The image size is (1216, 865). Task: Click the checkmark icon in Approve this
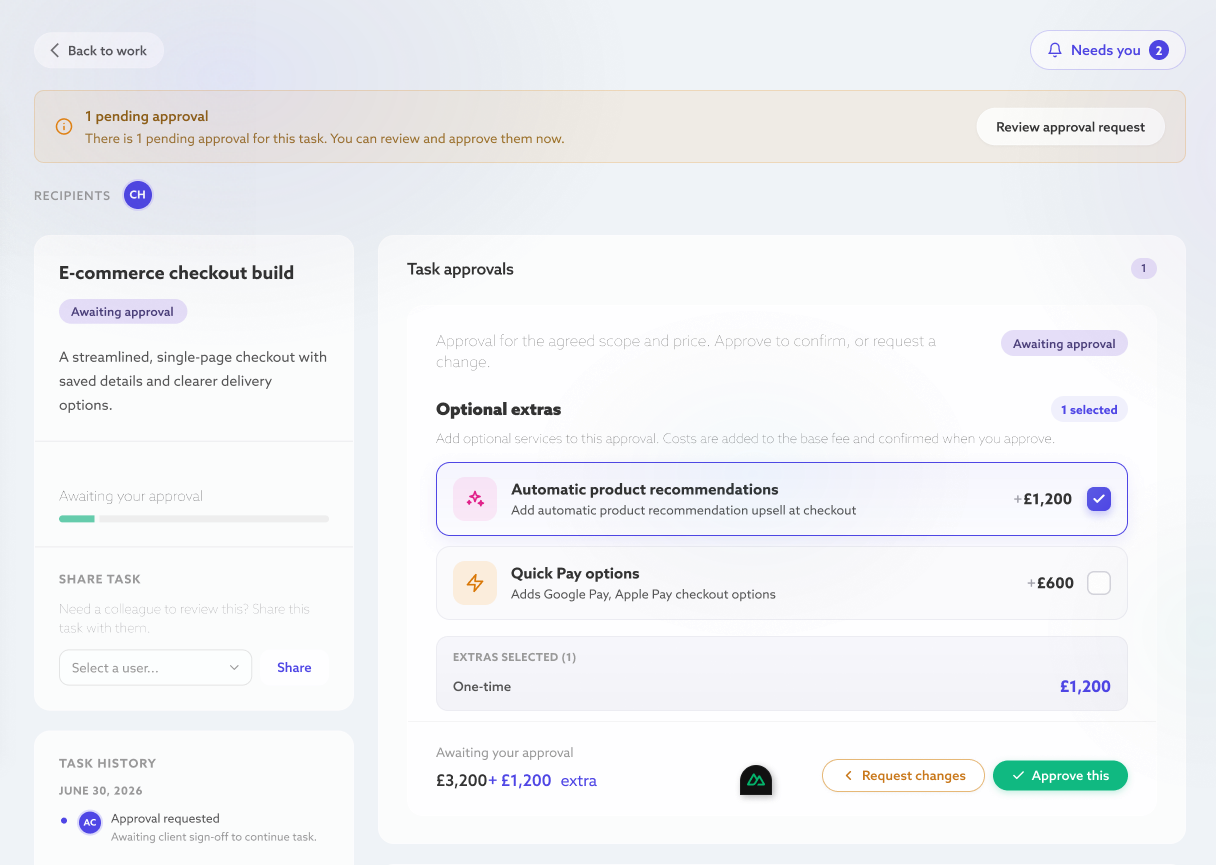click(1018, 776)
